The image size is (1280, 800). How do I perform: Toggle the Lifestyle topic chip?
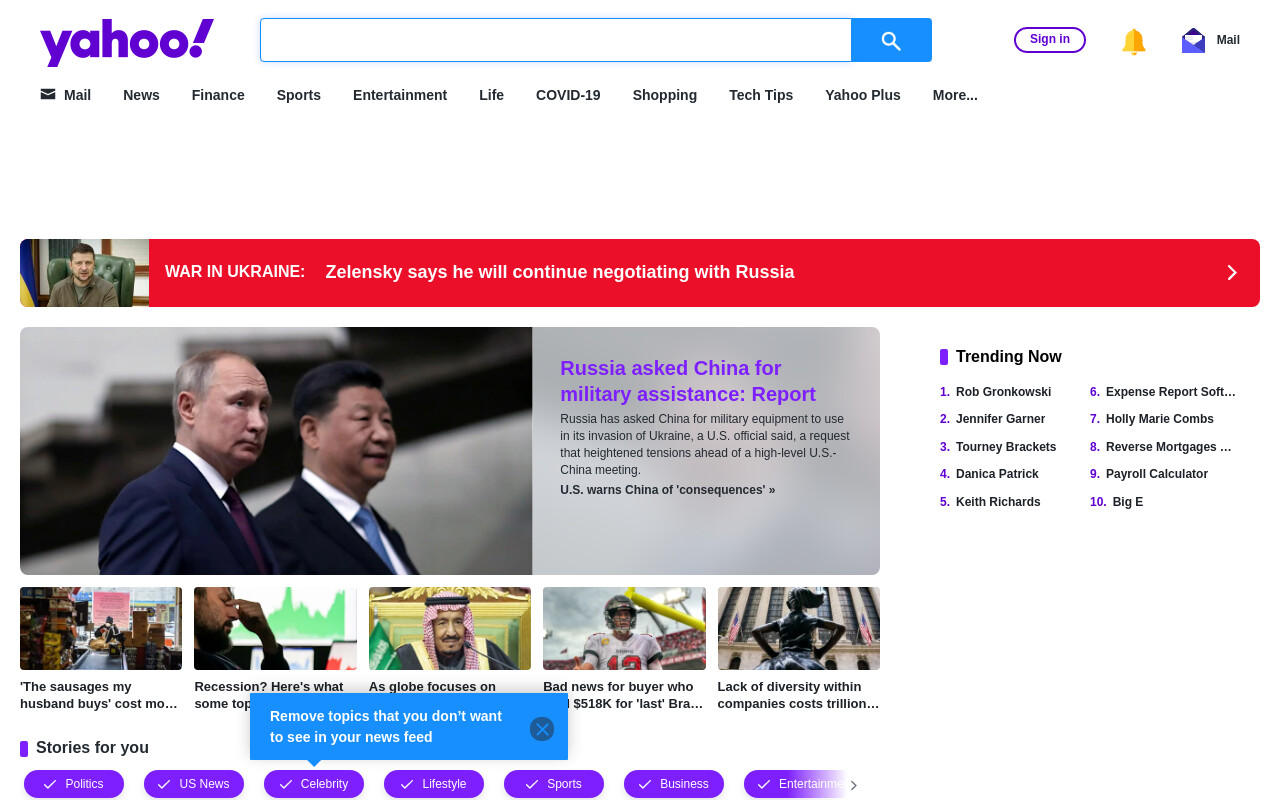(x=434, y=784)
